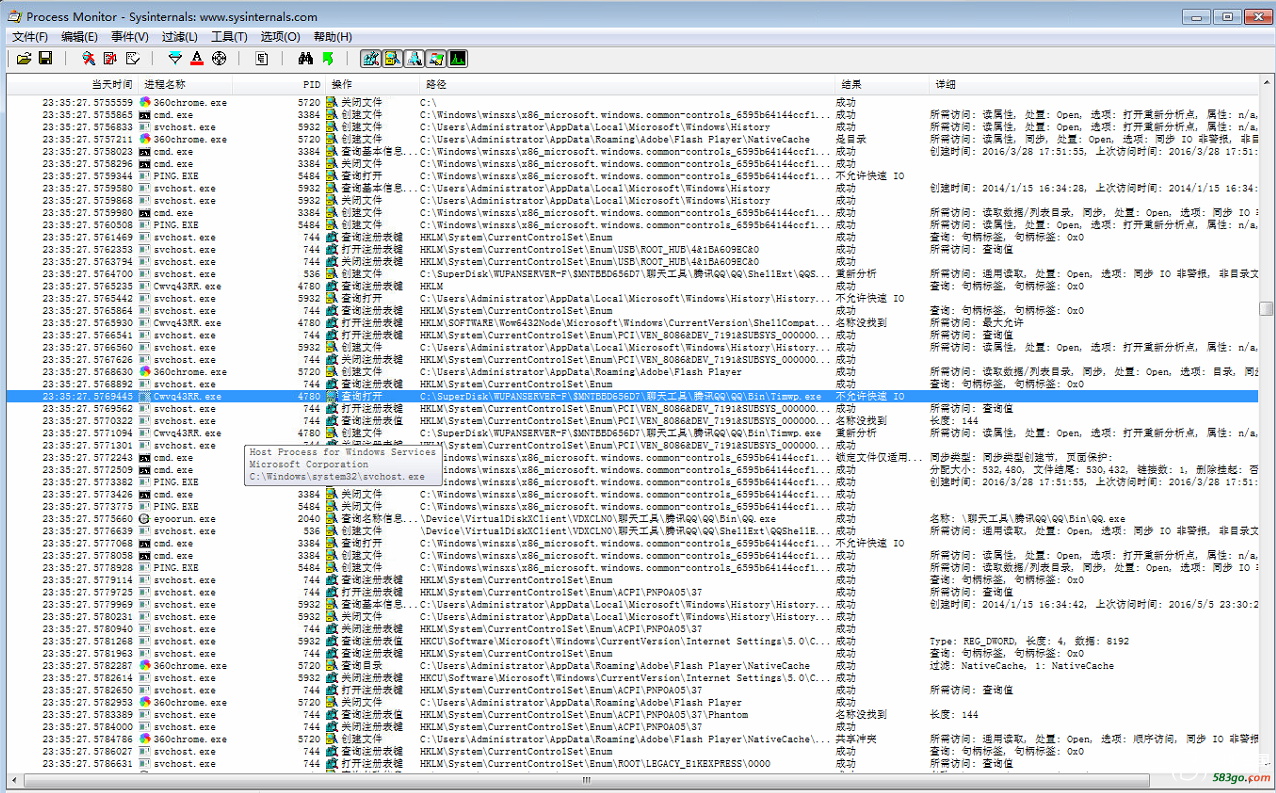Click the 过滤: NativeCache detail cell
1276x793 pixels.
click(1021, 666)
